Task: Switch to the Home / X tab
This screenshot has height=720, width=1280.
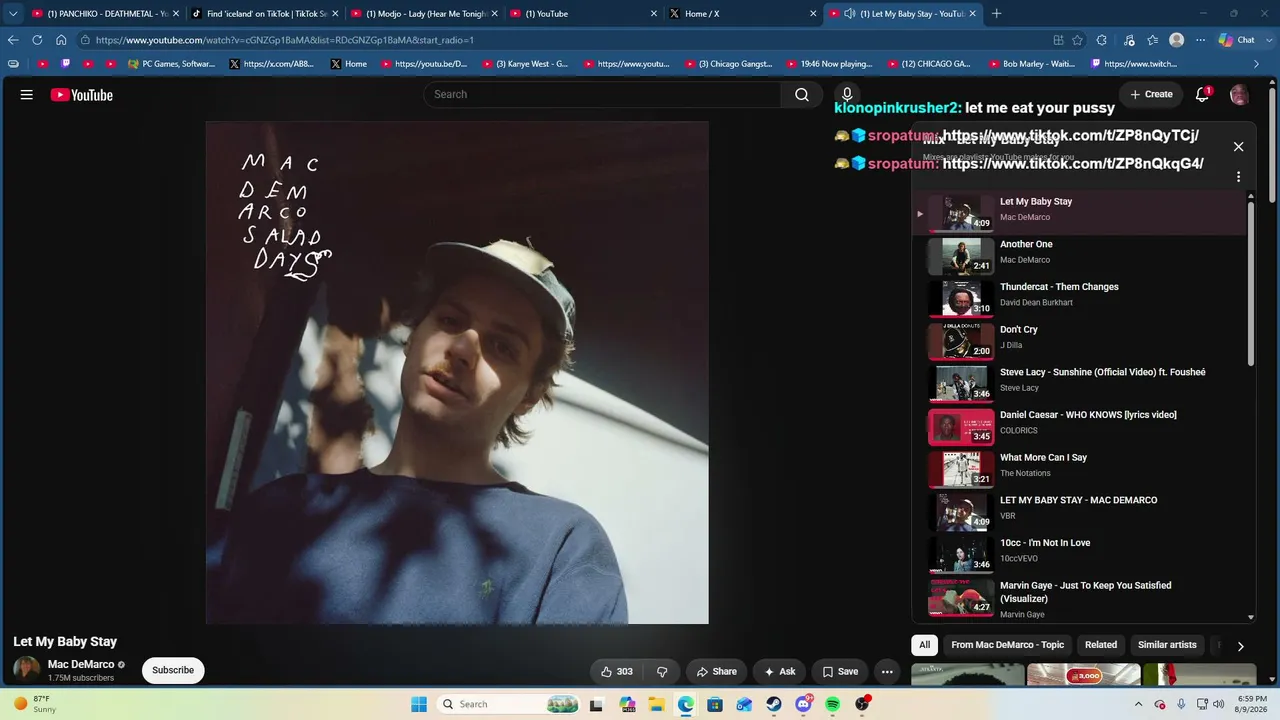Action: coord(743,14)
